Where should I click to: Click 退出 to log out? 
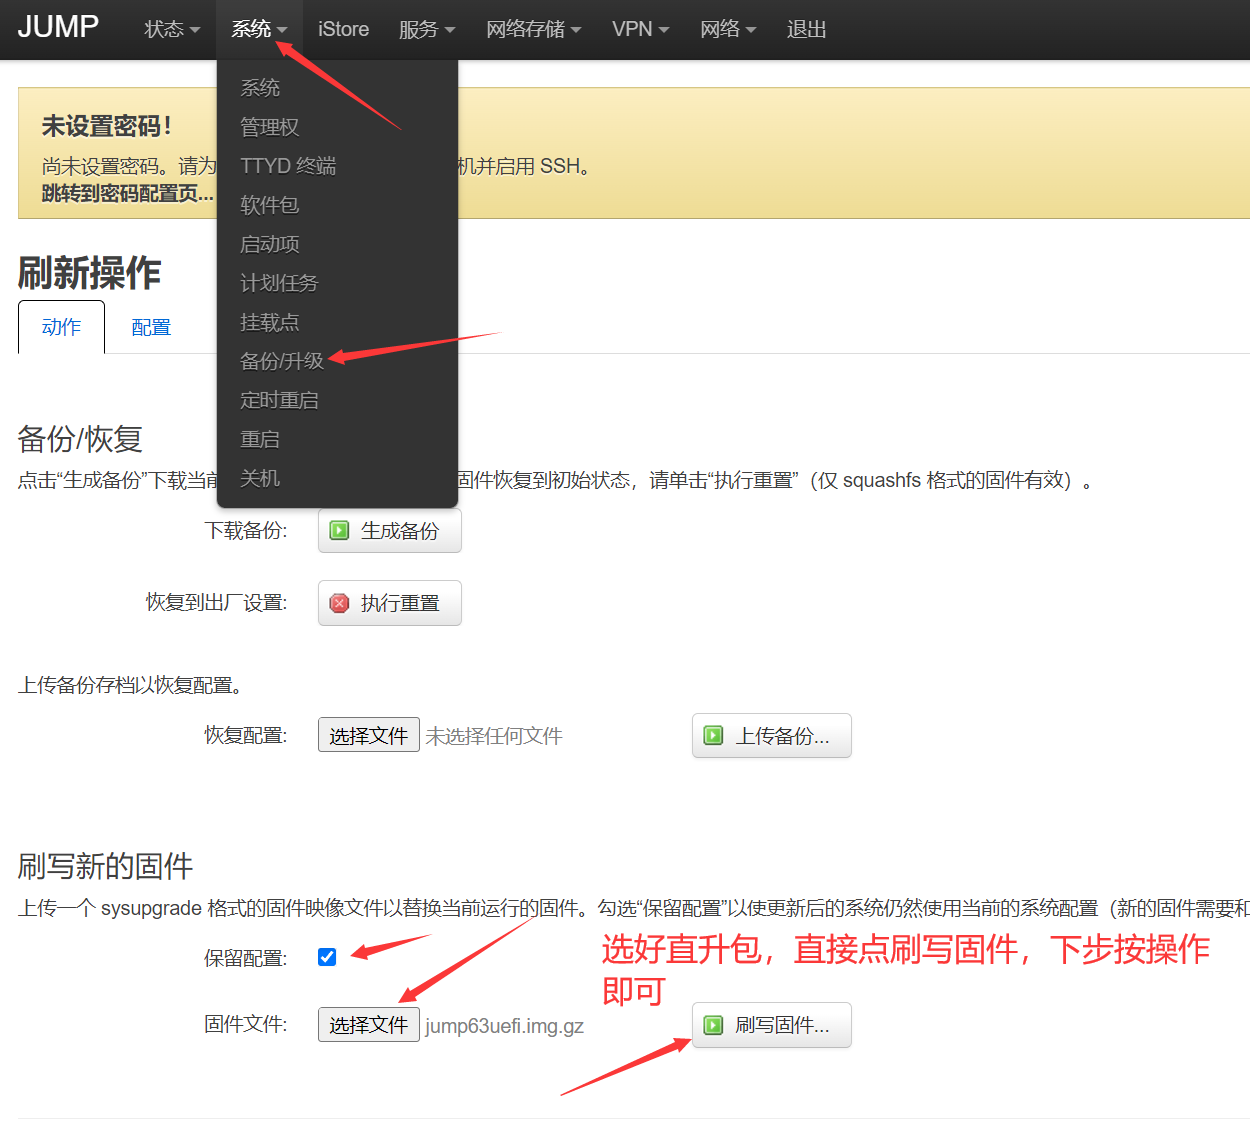click(806, 30)
